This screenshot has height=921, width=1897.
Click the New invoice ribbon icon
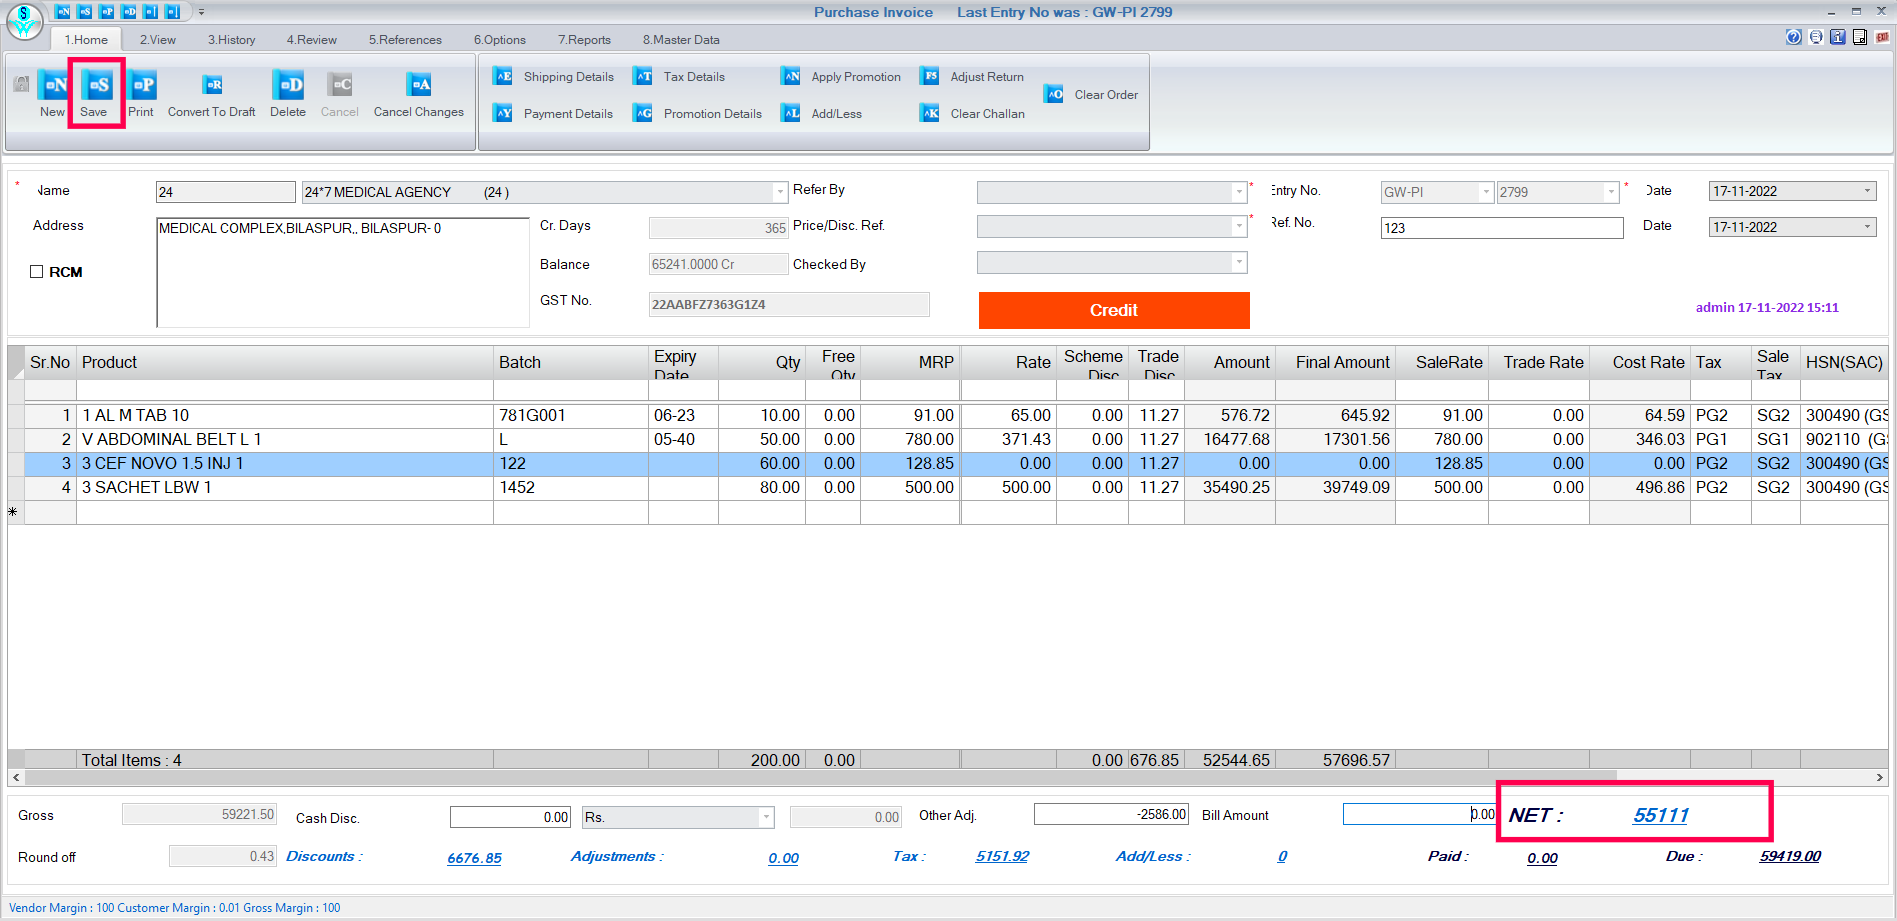(x=53, y=86)
